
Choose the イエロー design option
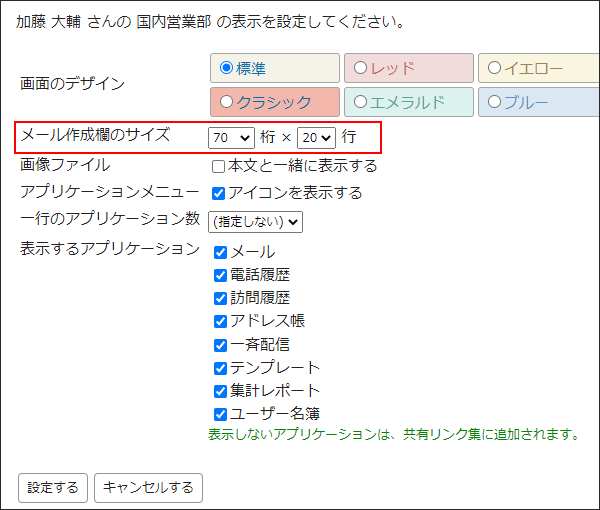point(494,68)
